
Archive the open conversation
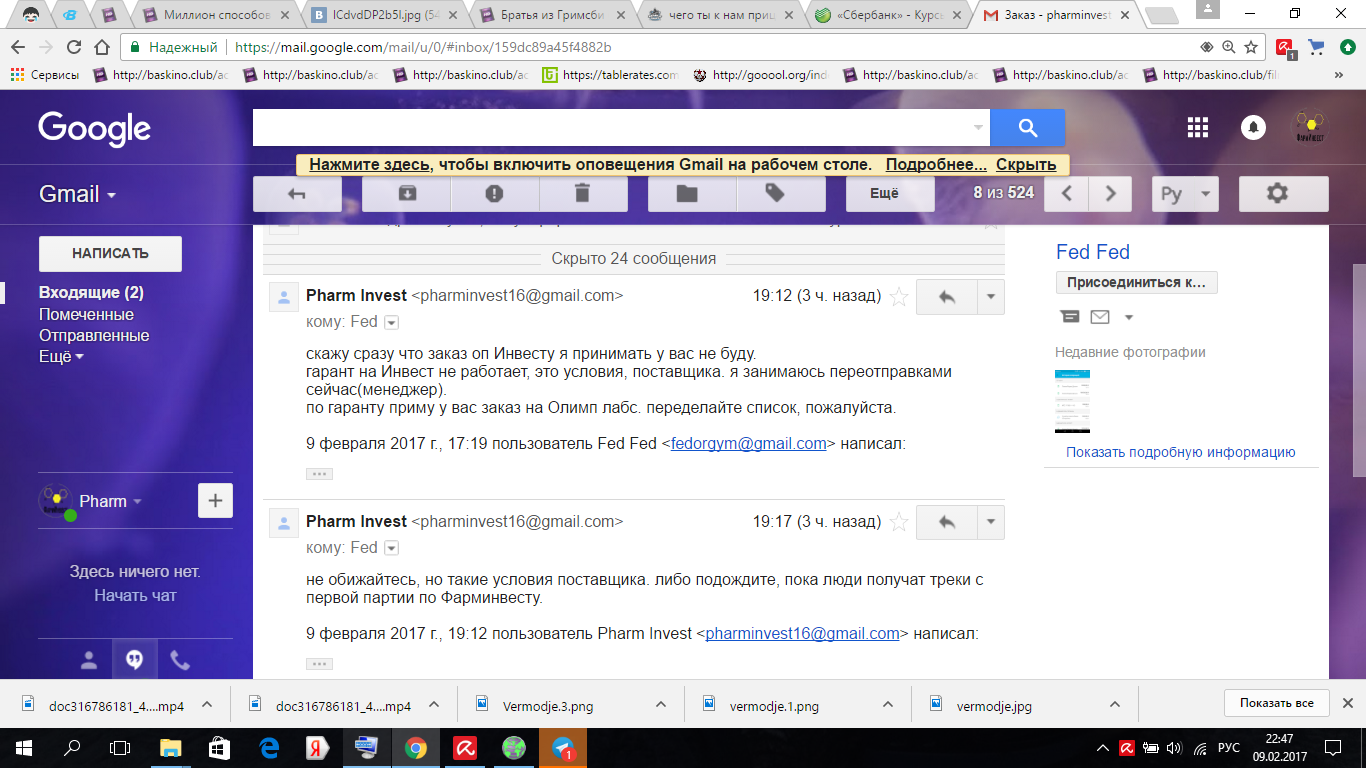tap(407, 194)
